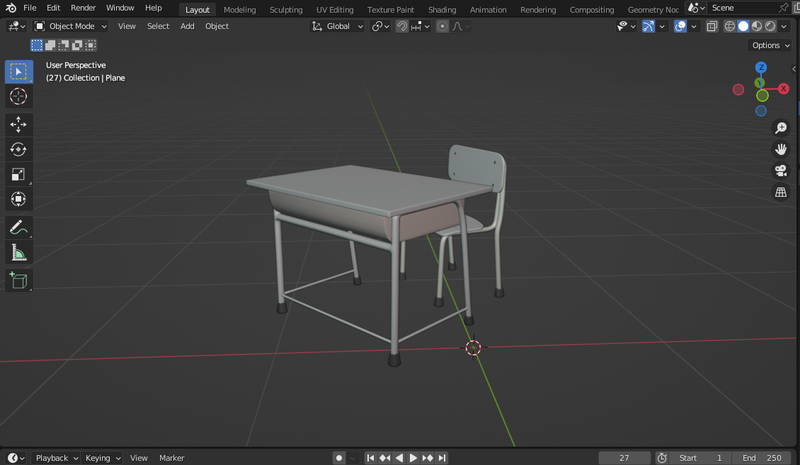Set select mode to subtract selection
800x465 pixels.
(64, 45)
